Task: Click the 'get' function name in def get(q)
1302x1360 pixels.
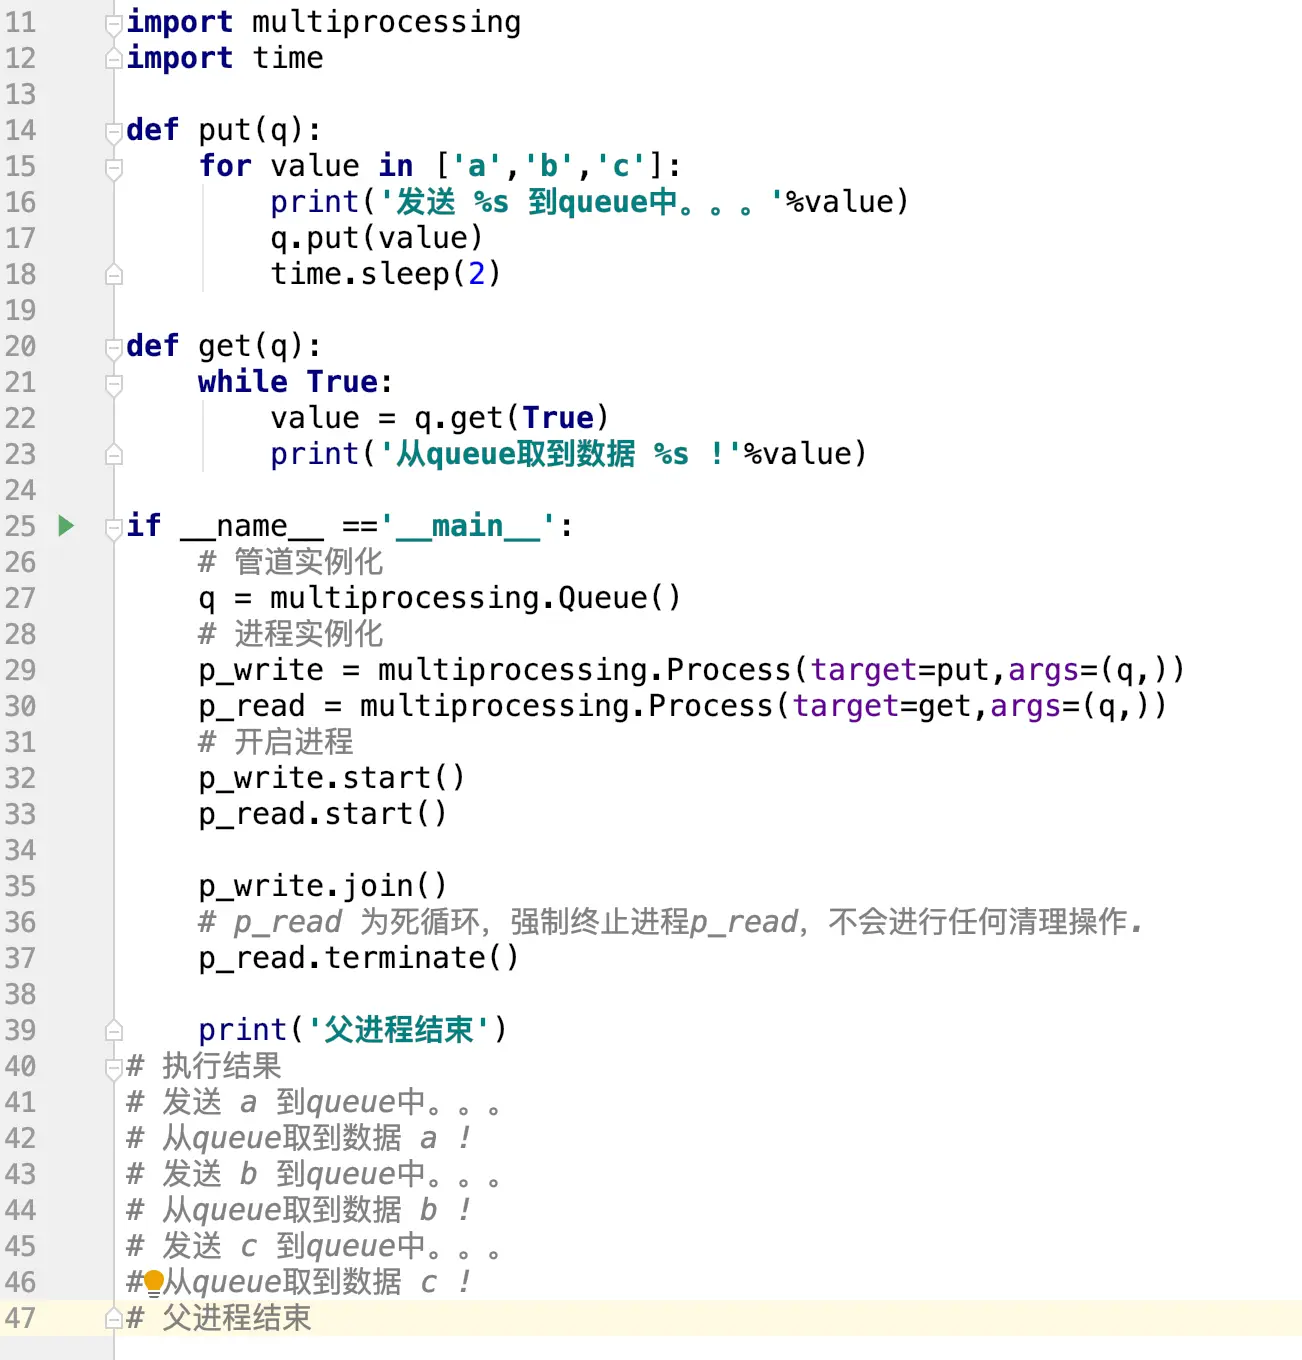Action: [225, 346]
